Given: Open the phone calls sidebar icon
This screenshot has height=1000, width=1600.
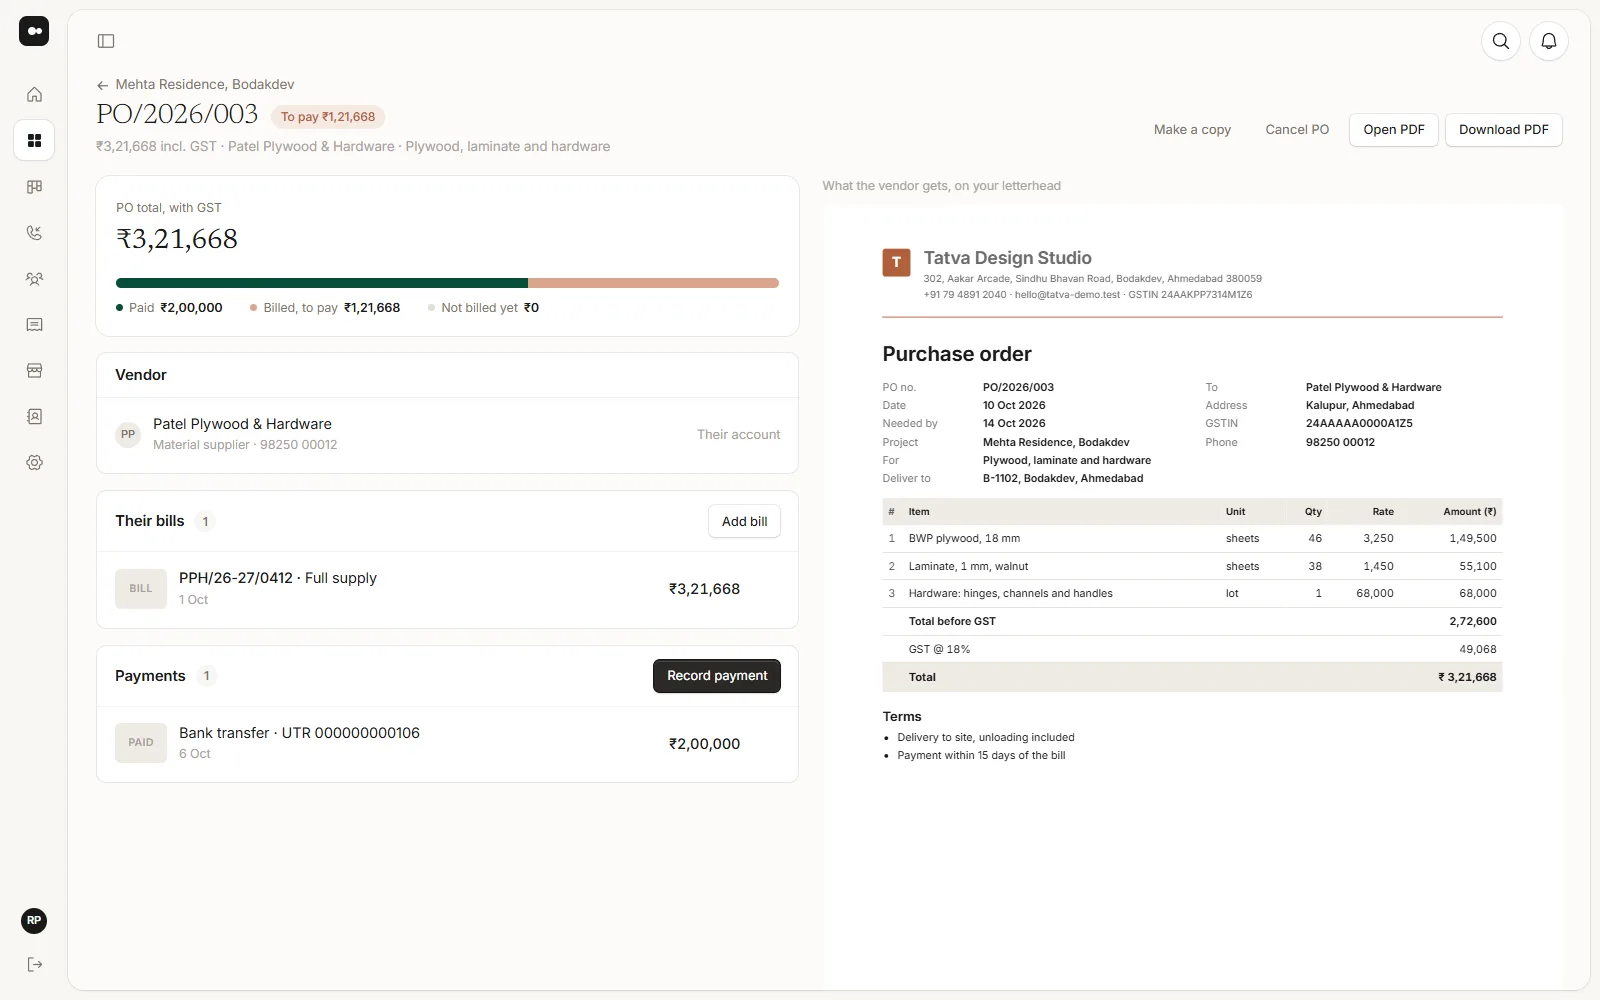Looking at the screenshot, I should coord(34,233).
